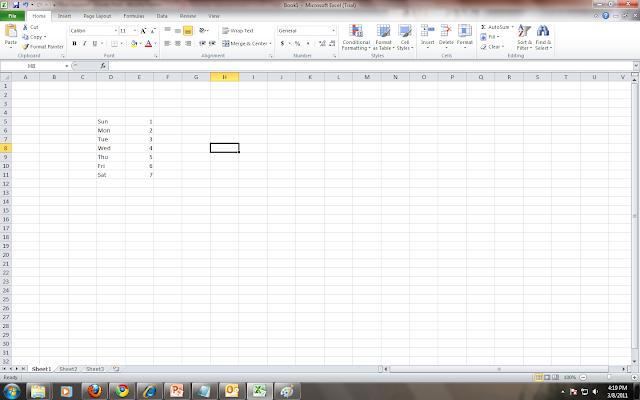Apply percent style format
This screenshot has height=400, width=640.
[298, 43]
